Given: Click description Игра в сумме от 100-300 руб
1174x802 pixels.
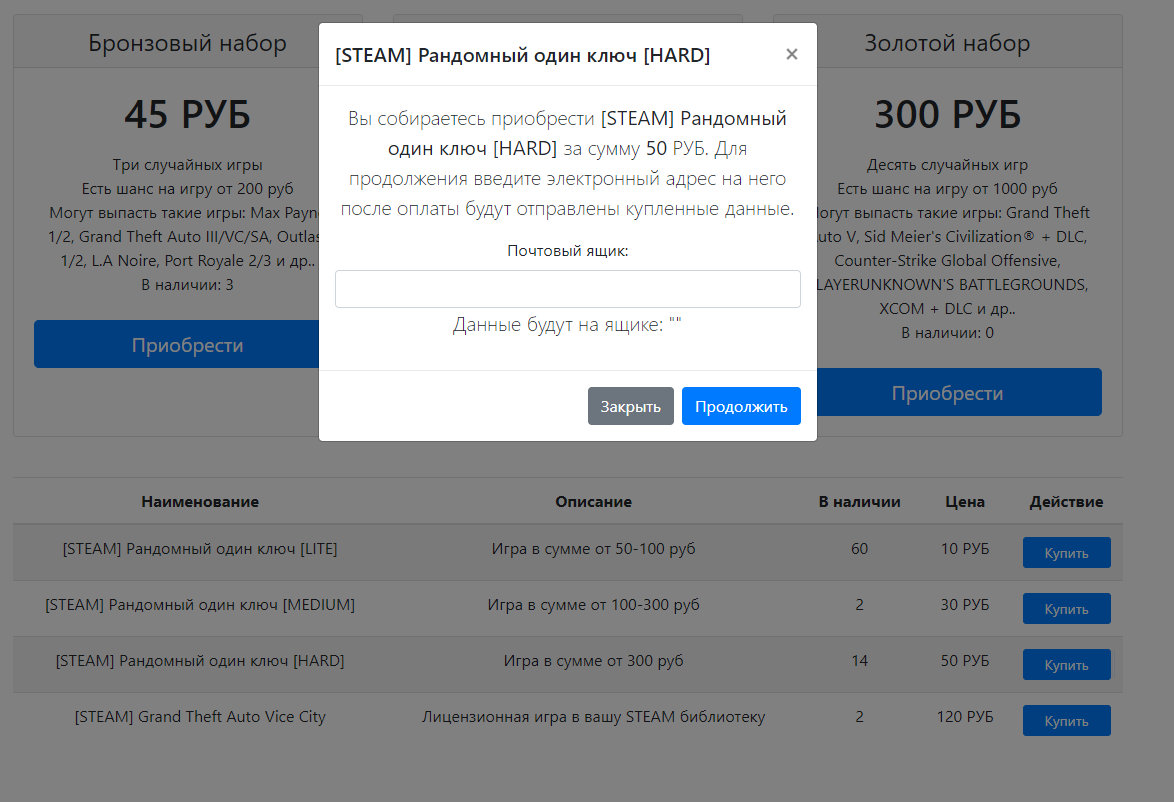Looking at the screenshot, I should pos(593,605).
